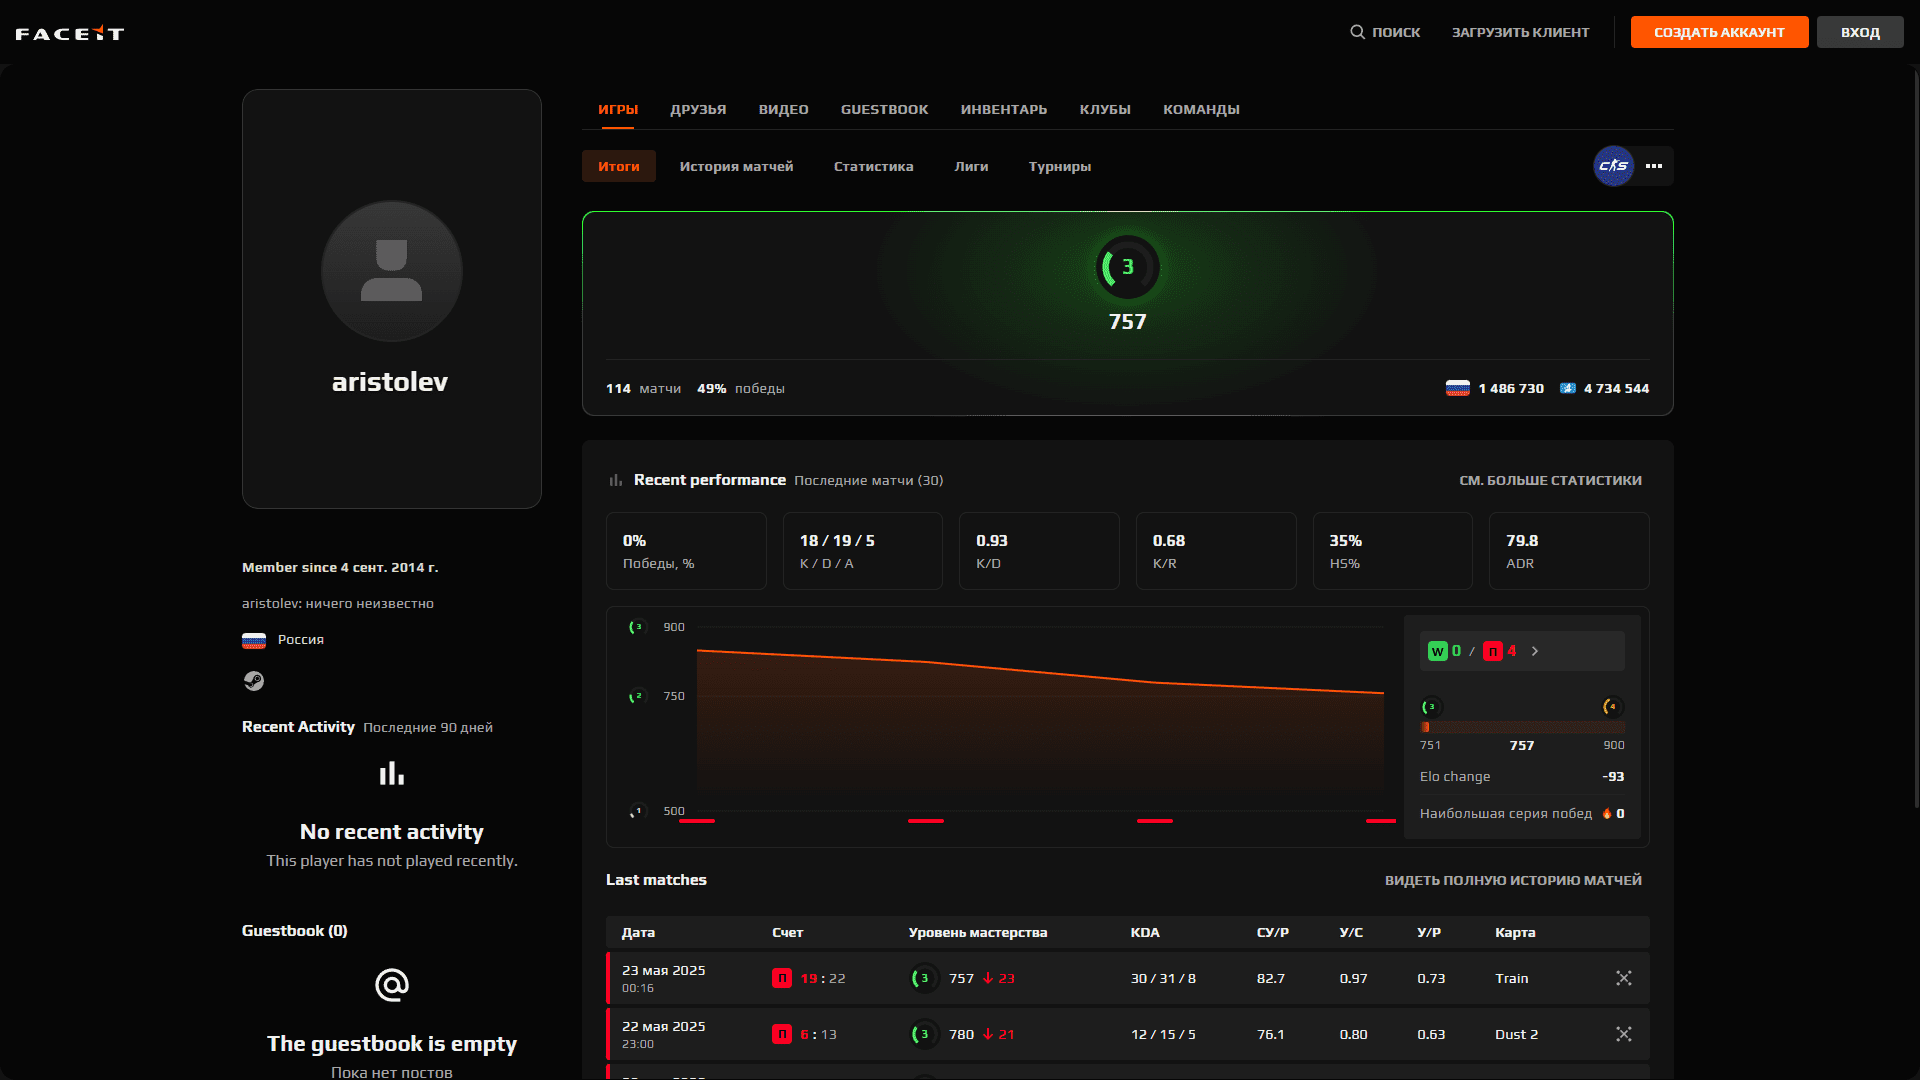Expand the wins/losses streak chevron
This screenshot has width=1920, height=1080.
click(1535, 651)
